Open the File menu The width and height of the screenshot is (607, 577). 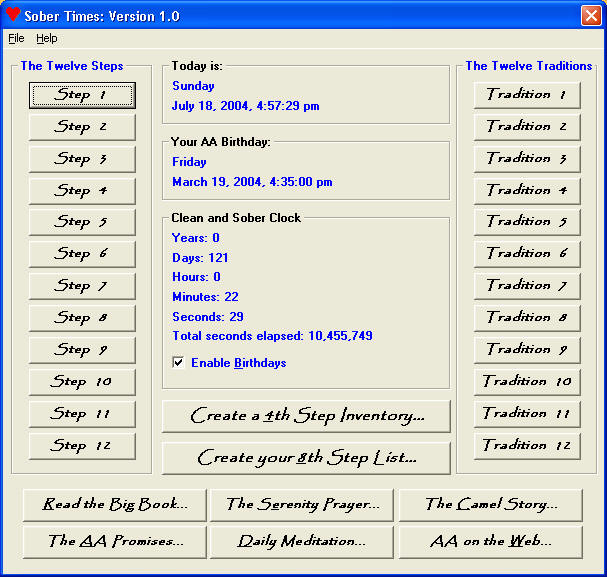click(16, 38)
